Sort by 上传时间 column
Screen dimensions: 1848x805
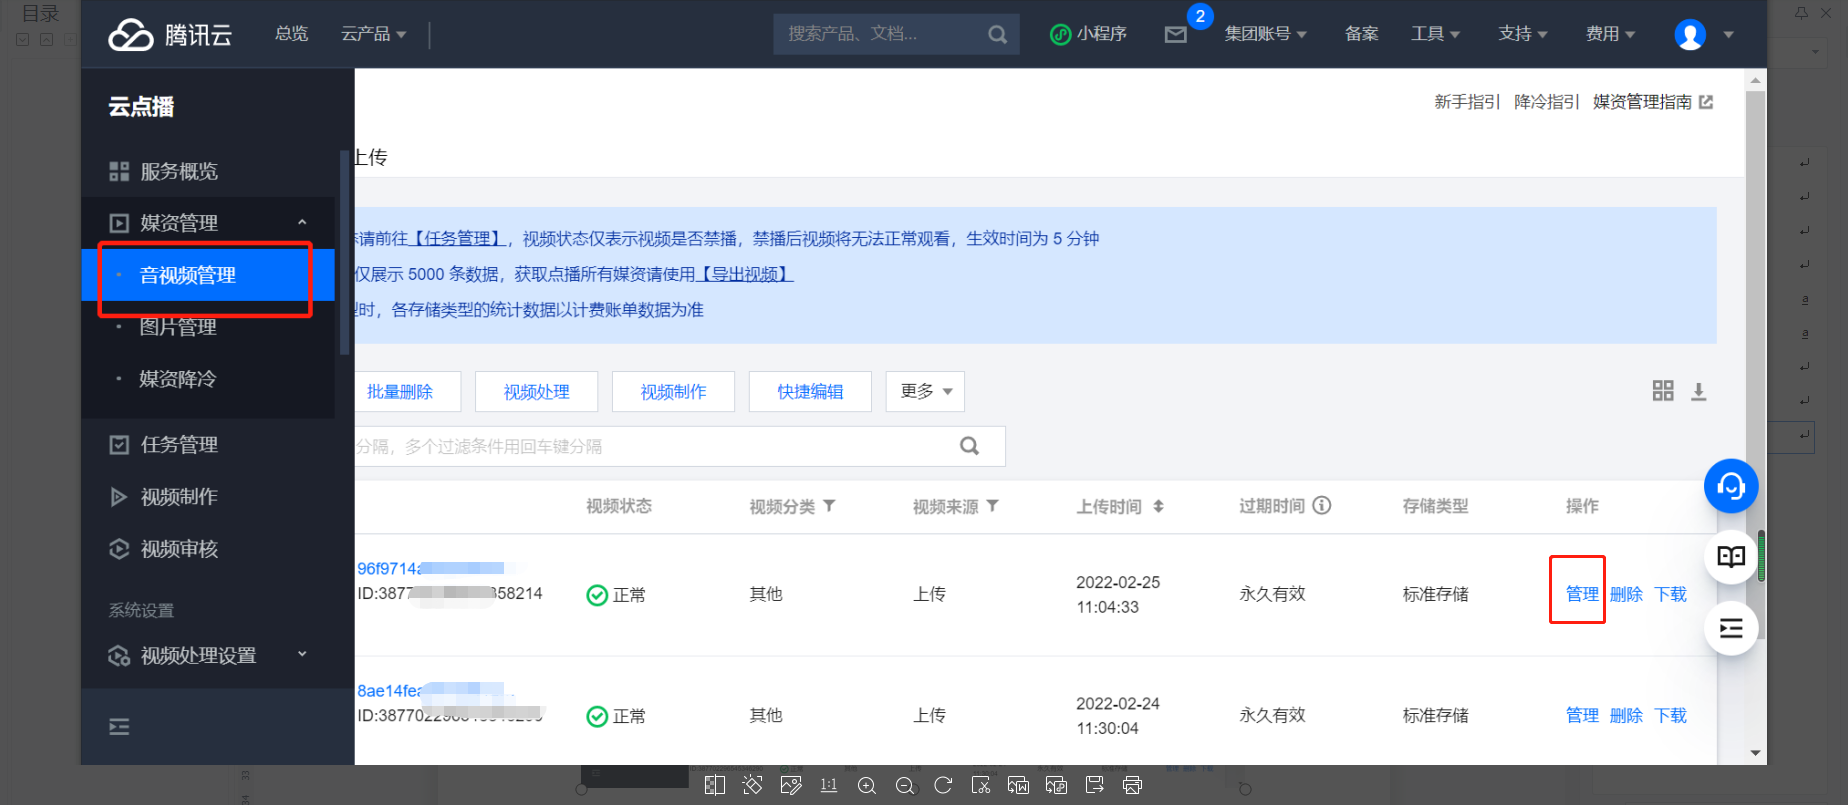tap(1158, 506)
